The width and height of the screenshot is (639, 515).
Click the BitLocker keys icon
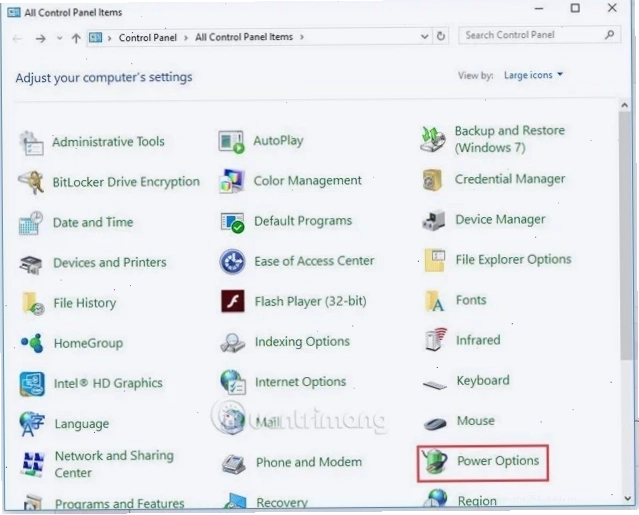coord(31,182)
